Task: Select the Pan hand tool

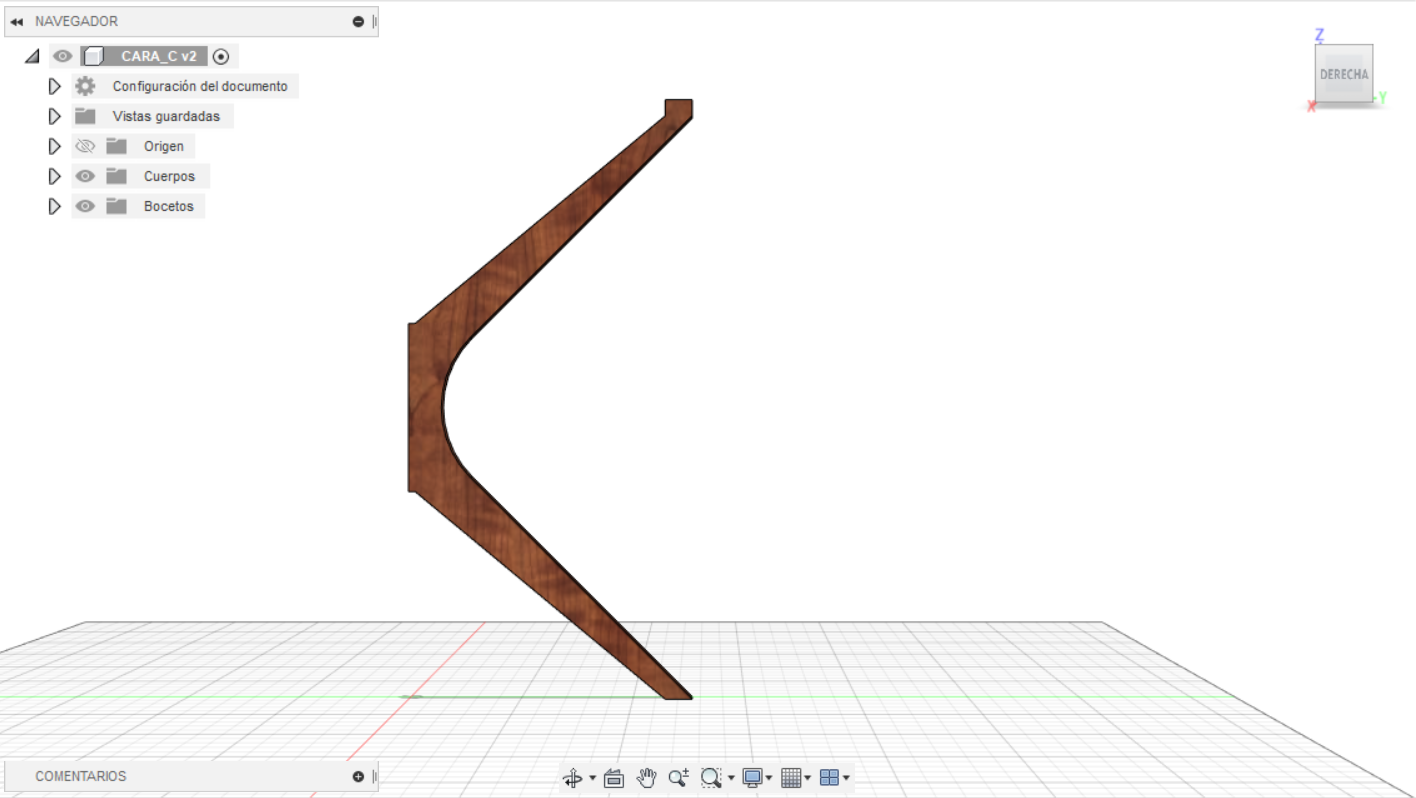Action: (x=646, y=777)
